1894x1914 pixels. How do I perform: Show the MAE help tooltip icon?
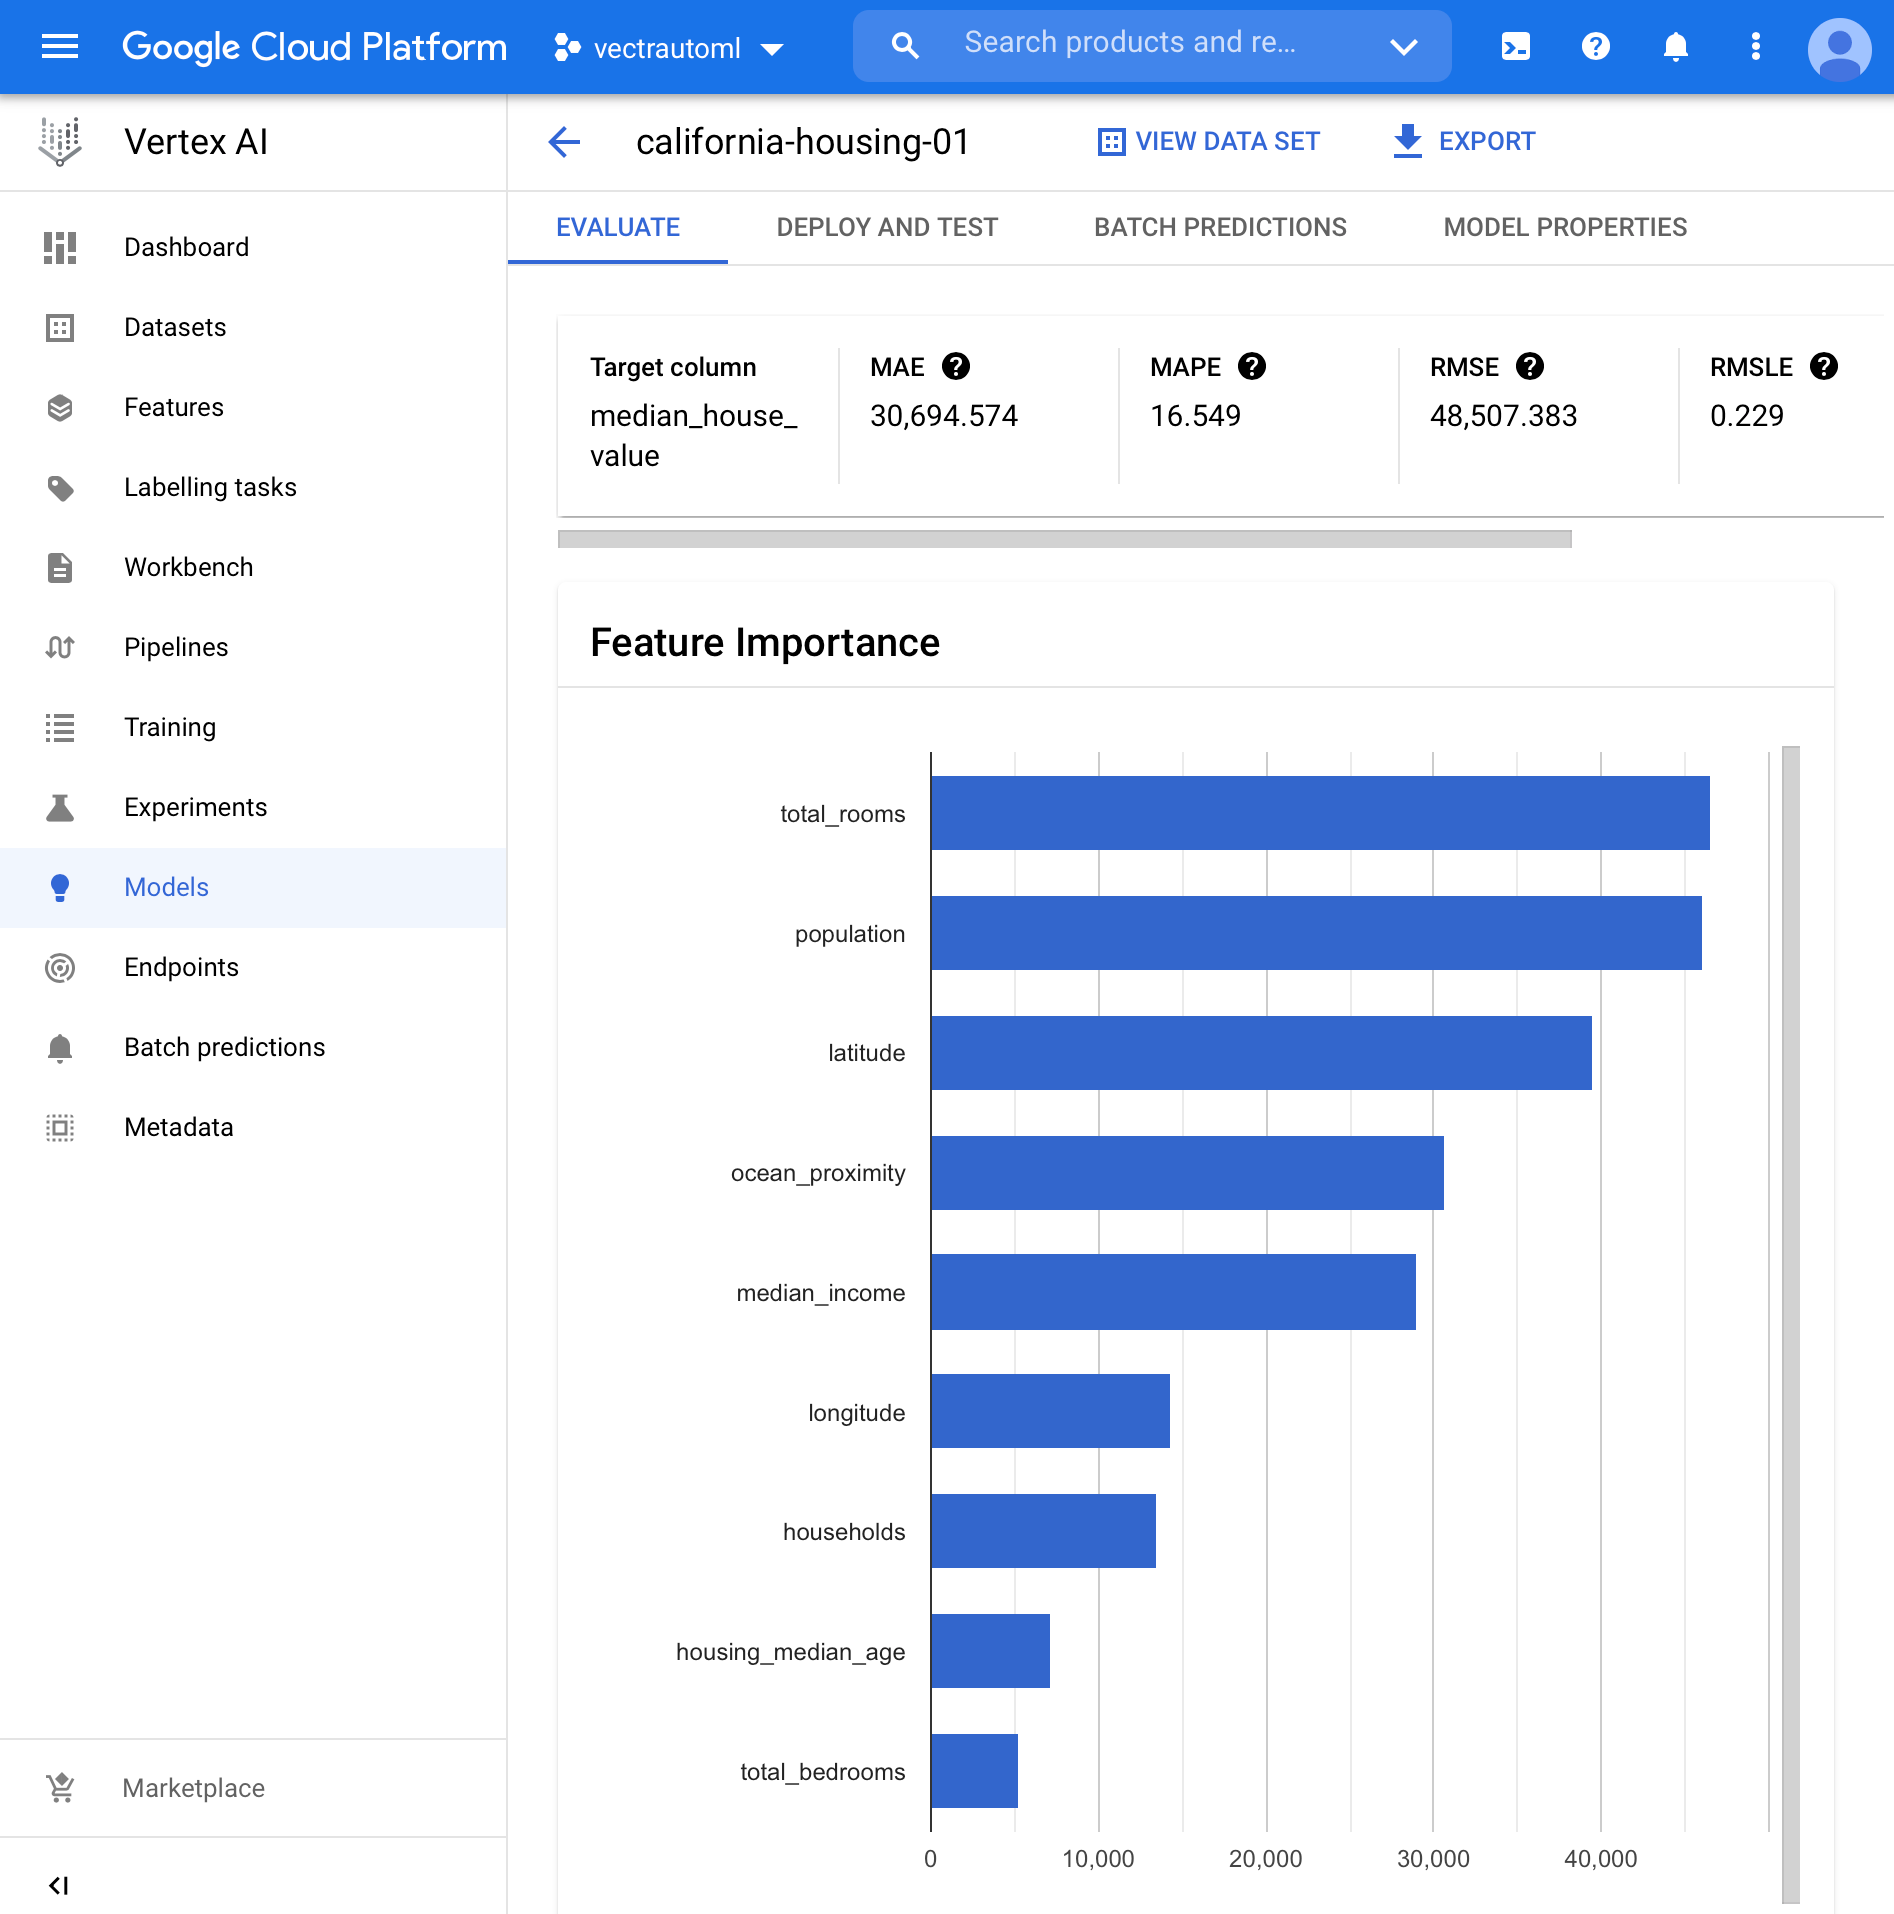click(x=956, y=367)
